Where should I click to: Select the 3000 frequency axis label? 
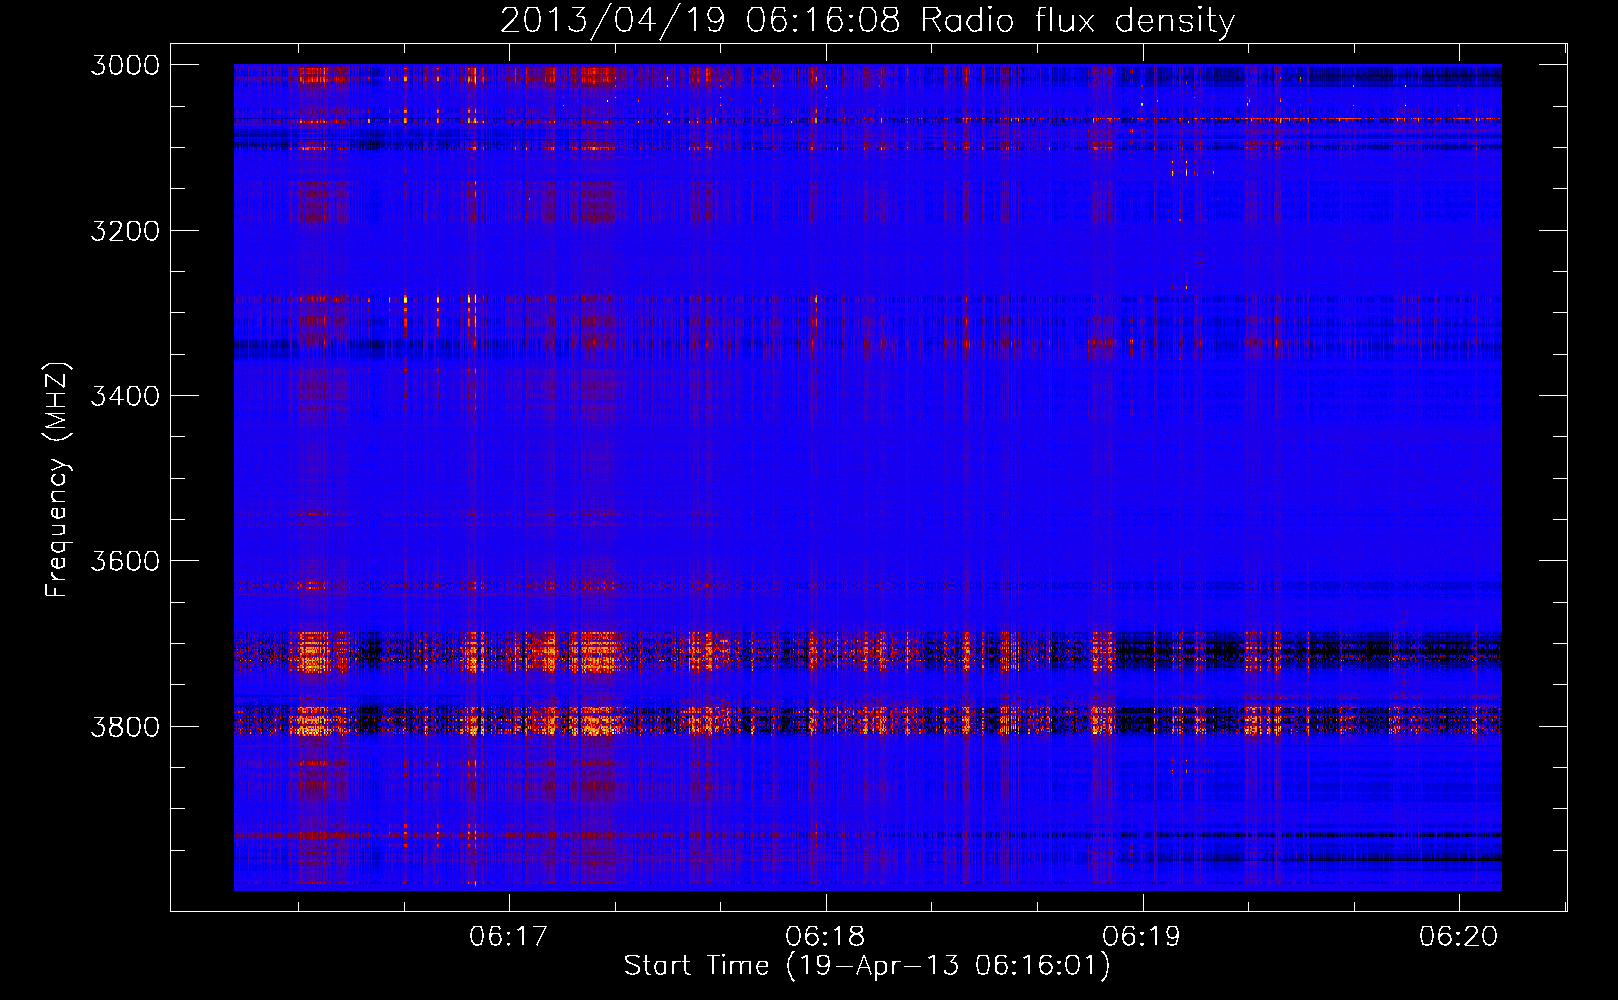click(125, 65)
